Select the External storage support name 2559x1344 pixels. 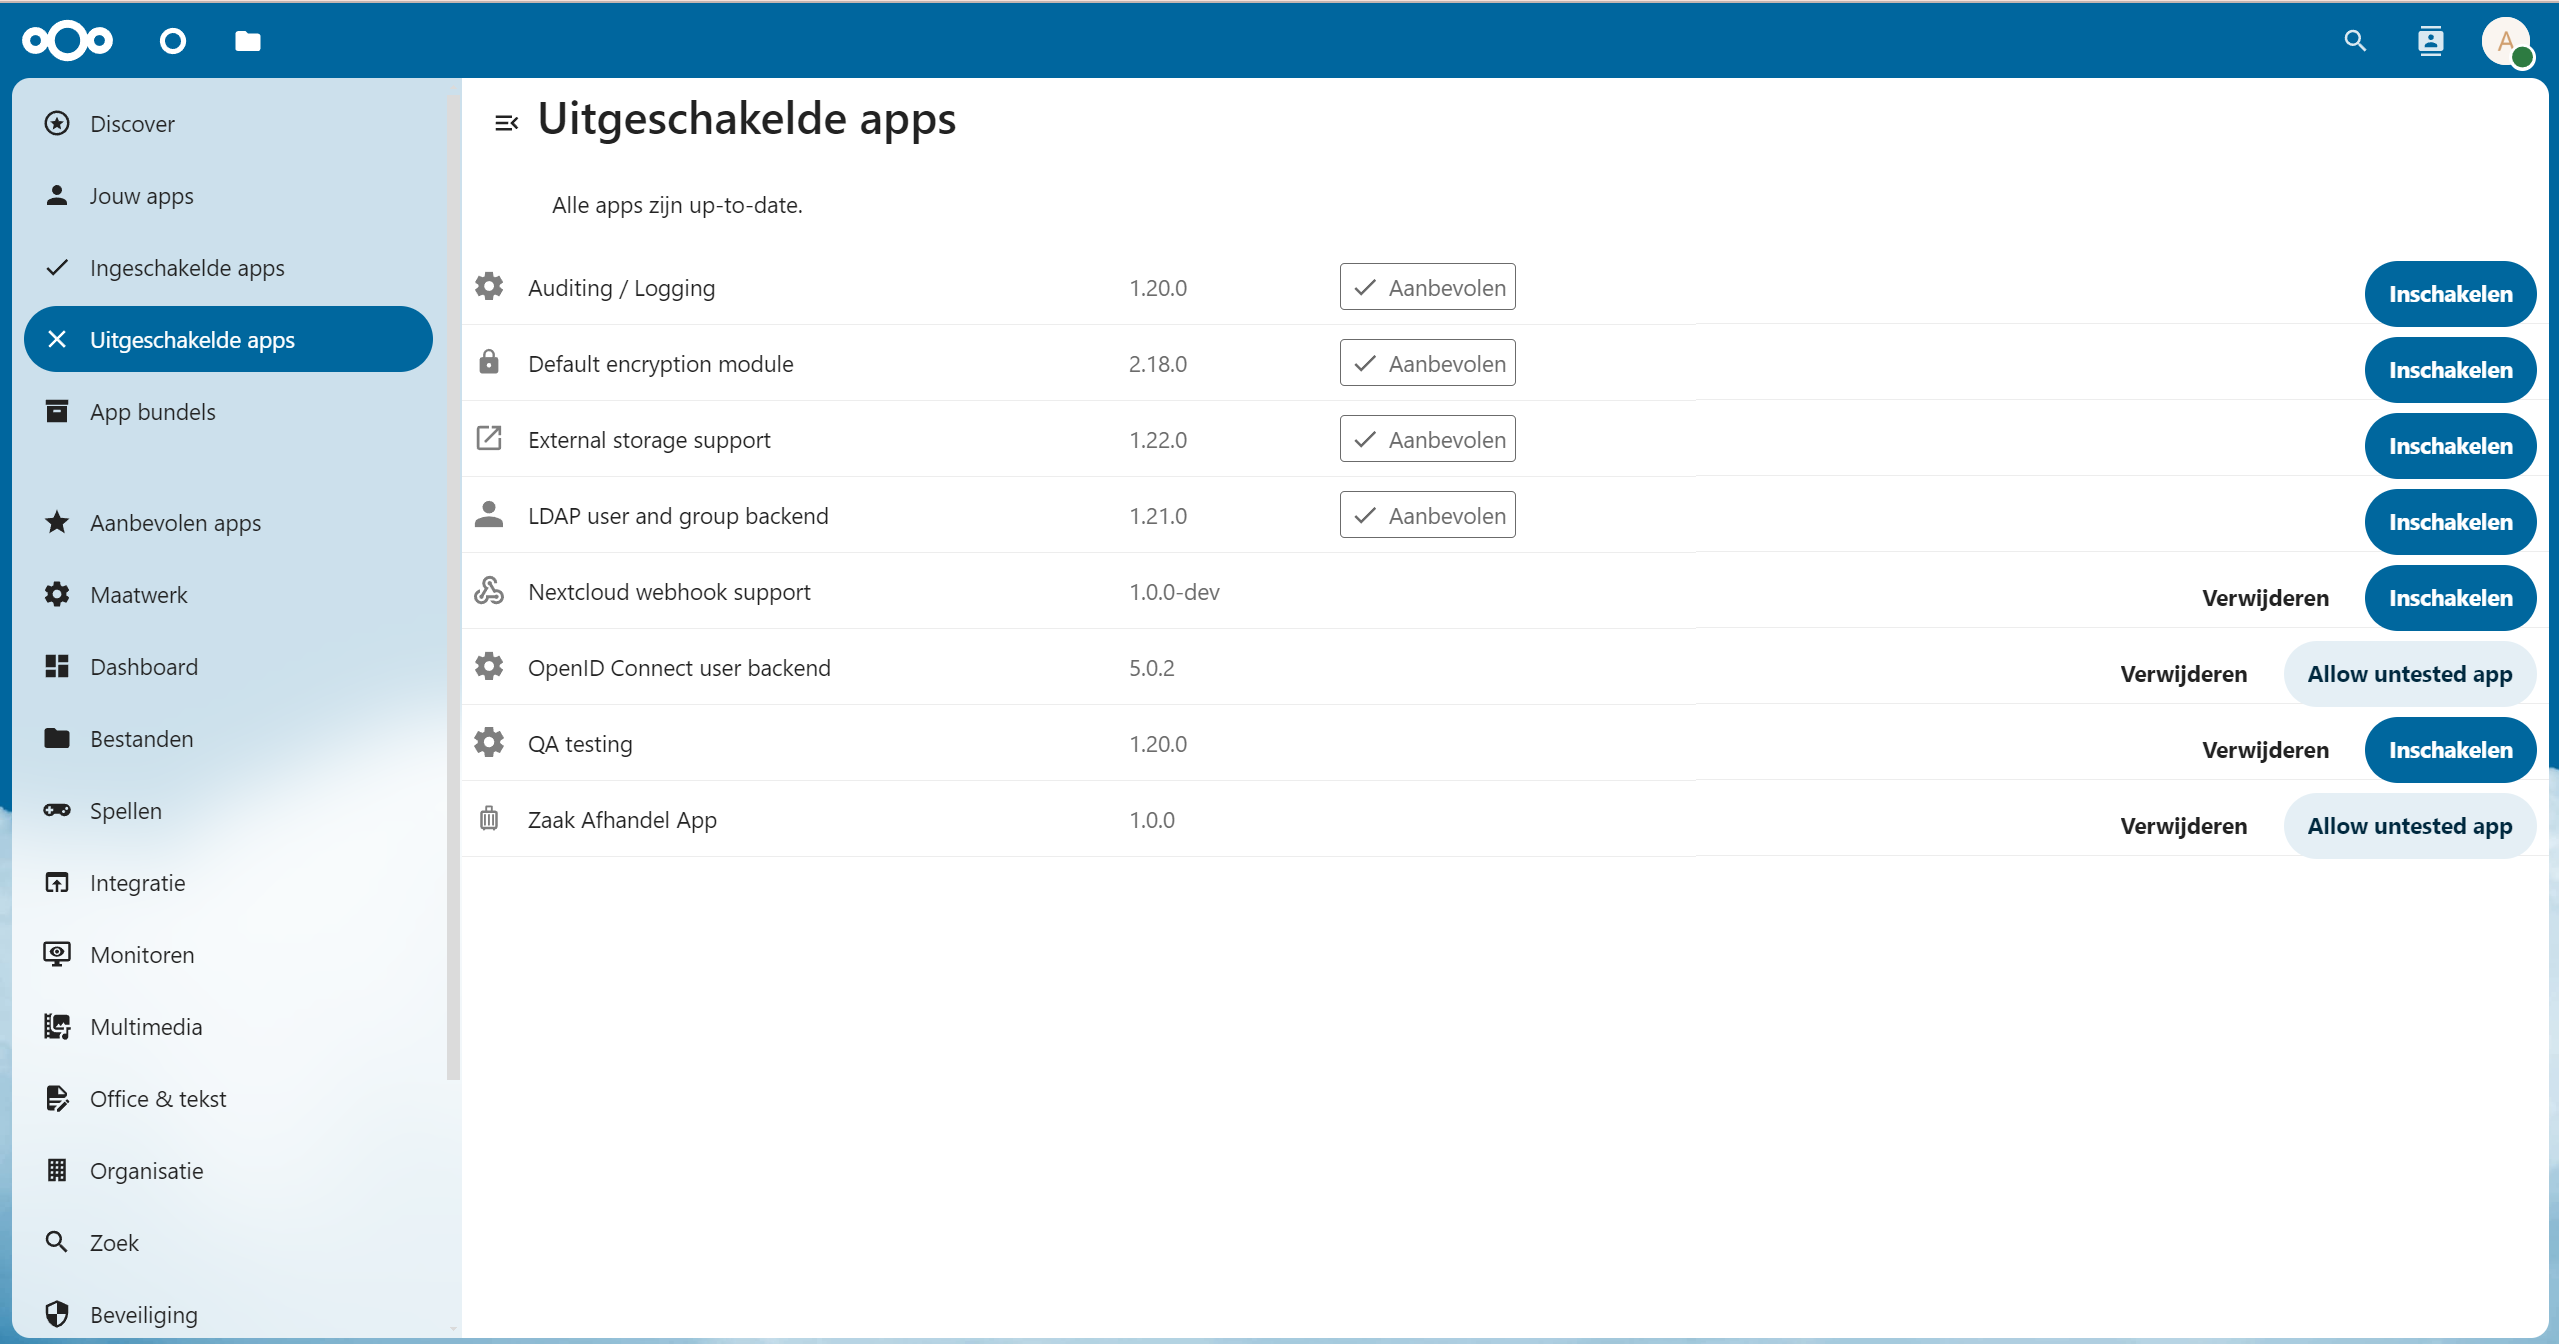tap(649, 440)
